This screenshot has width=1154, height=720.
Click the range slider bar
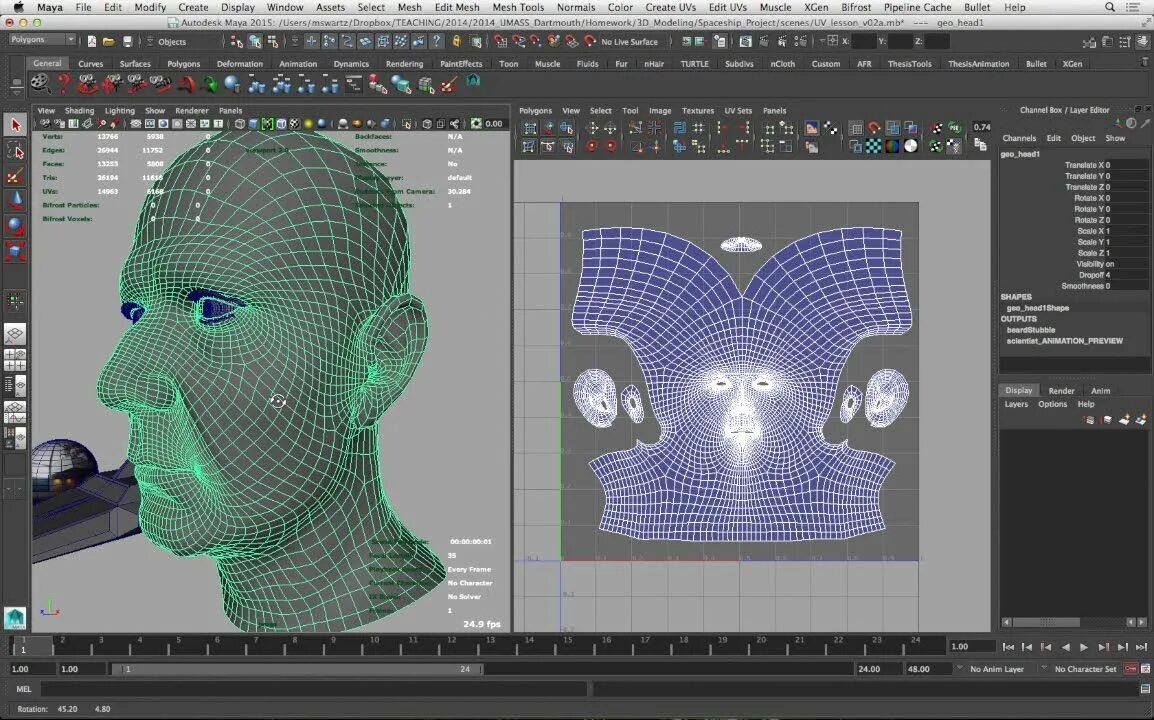(x=297, y=669)
